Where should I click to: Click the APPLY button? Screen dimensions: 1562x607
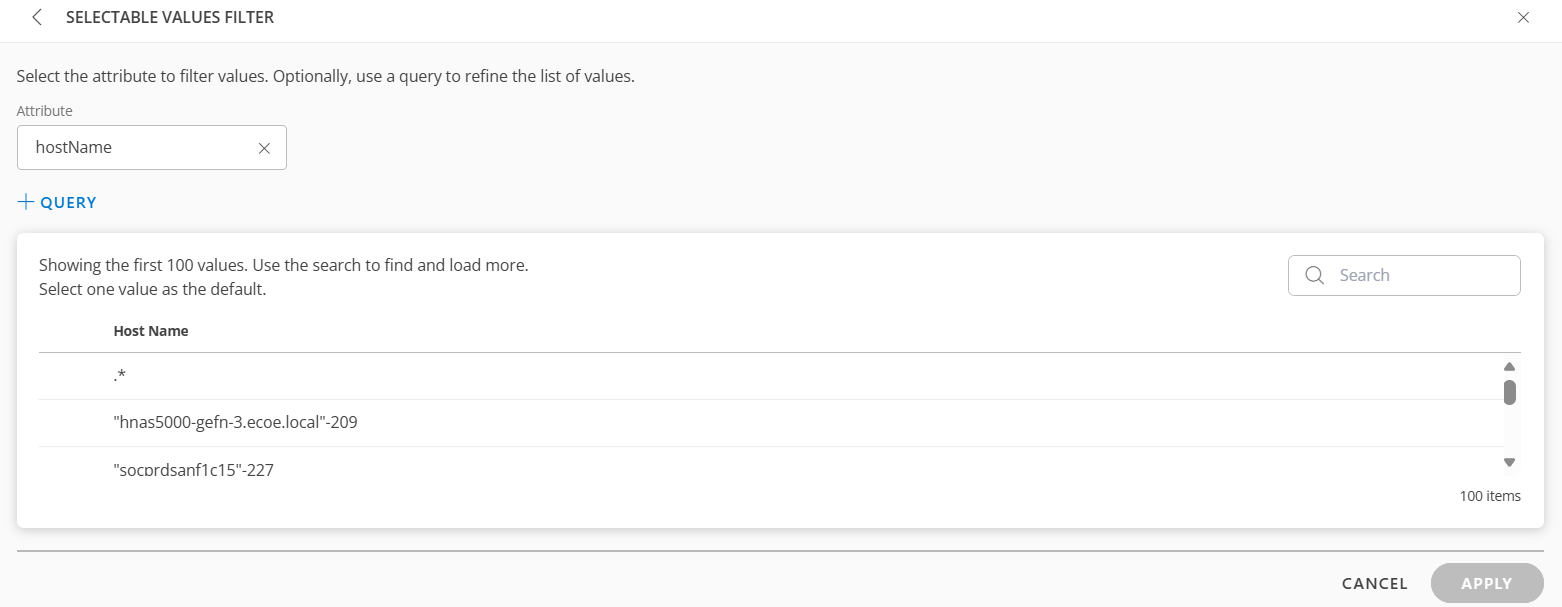pyautogui.click(x=1486, y=583)
